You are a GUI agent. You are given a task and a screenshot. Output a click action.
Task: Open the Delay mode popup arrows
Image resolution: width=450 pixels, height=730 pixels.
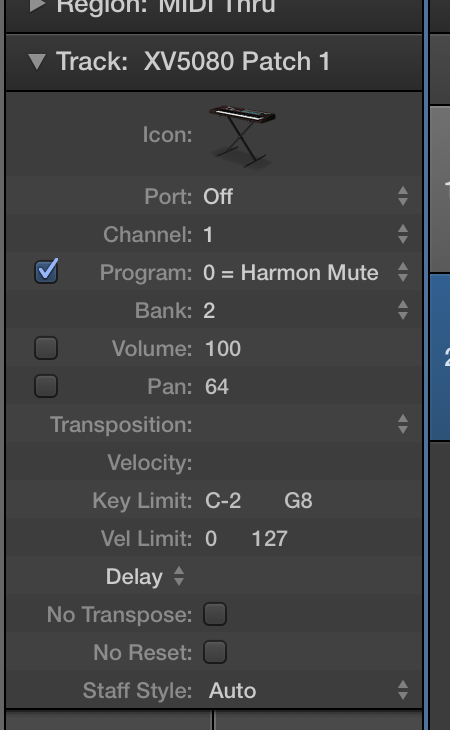179,576
